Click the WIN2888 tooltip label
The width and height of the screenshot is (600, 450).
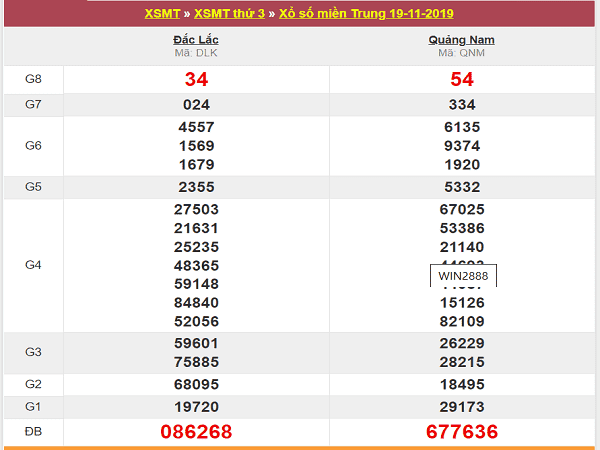pos(463,275)
